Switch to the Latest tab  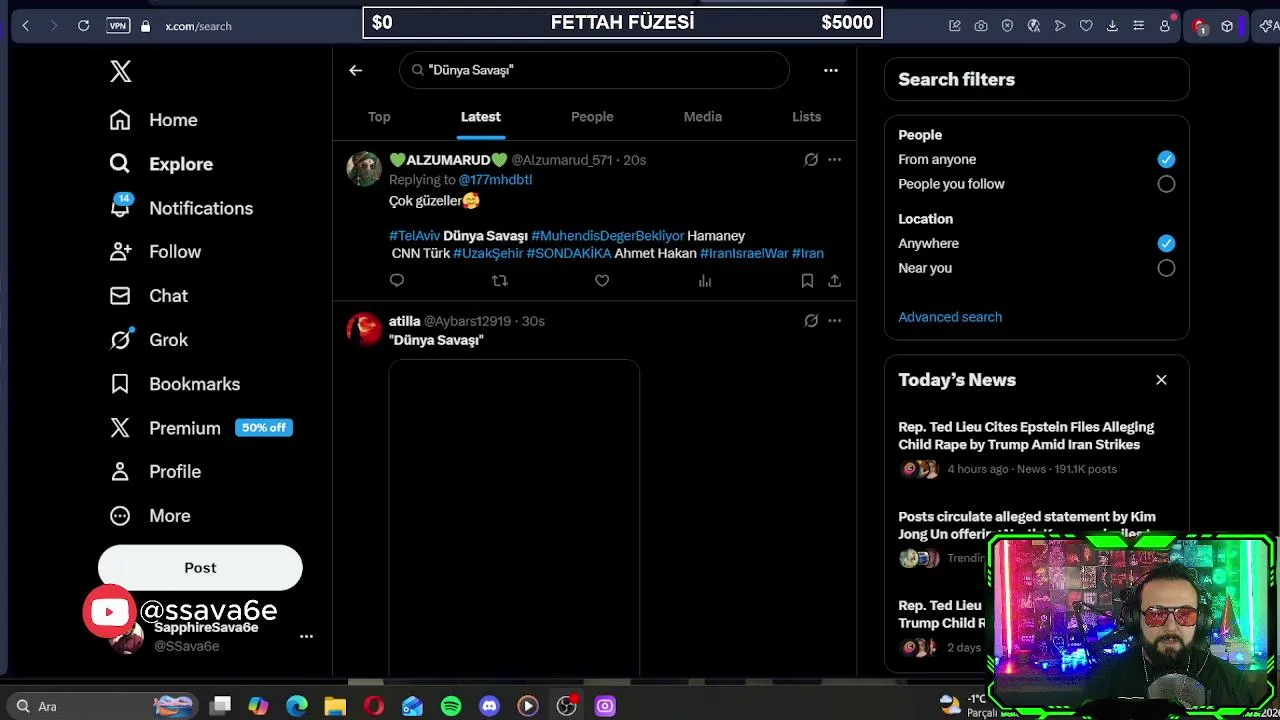pos(481,117)
